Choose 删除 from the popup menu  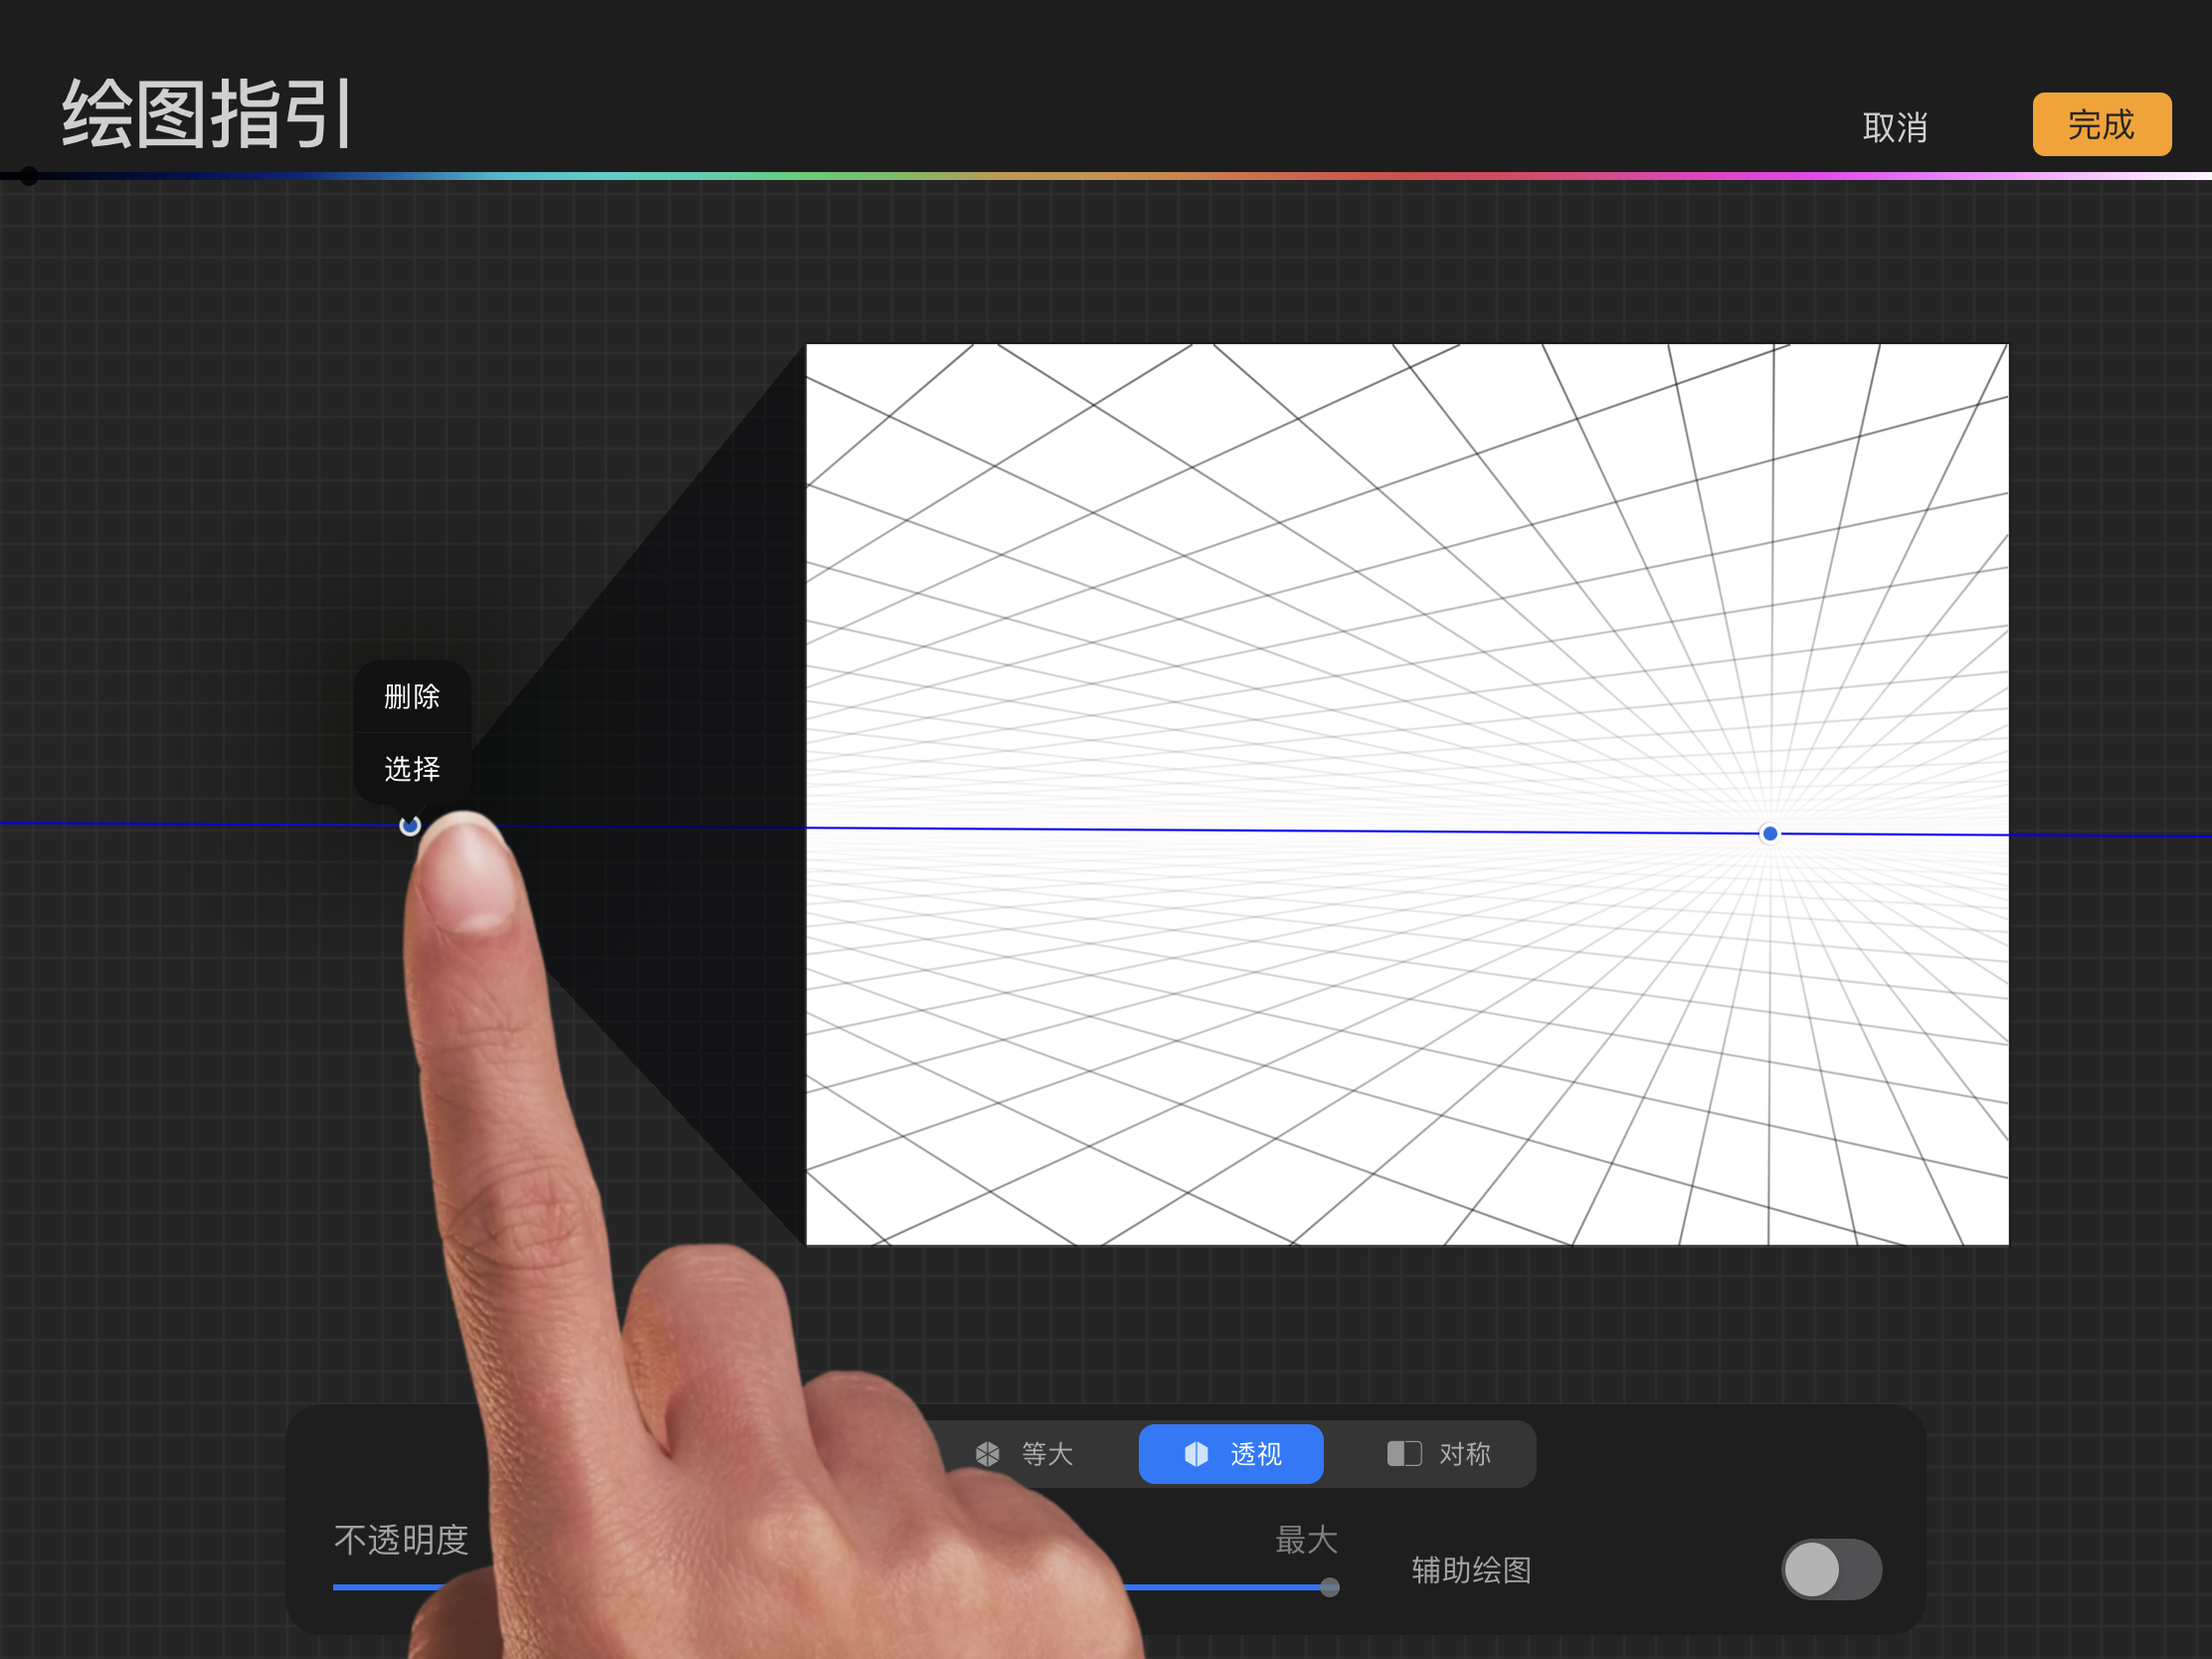pyautogui.click(x=412, y=696)
